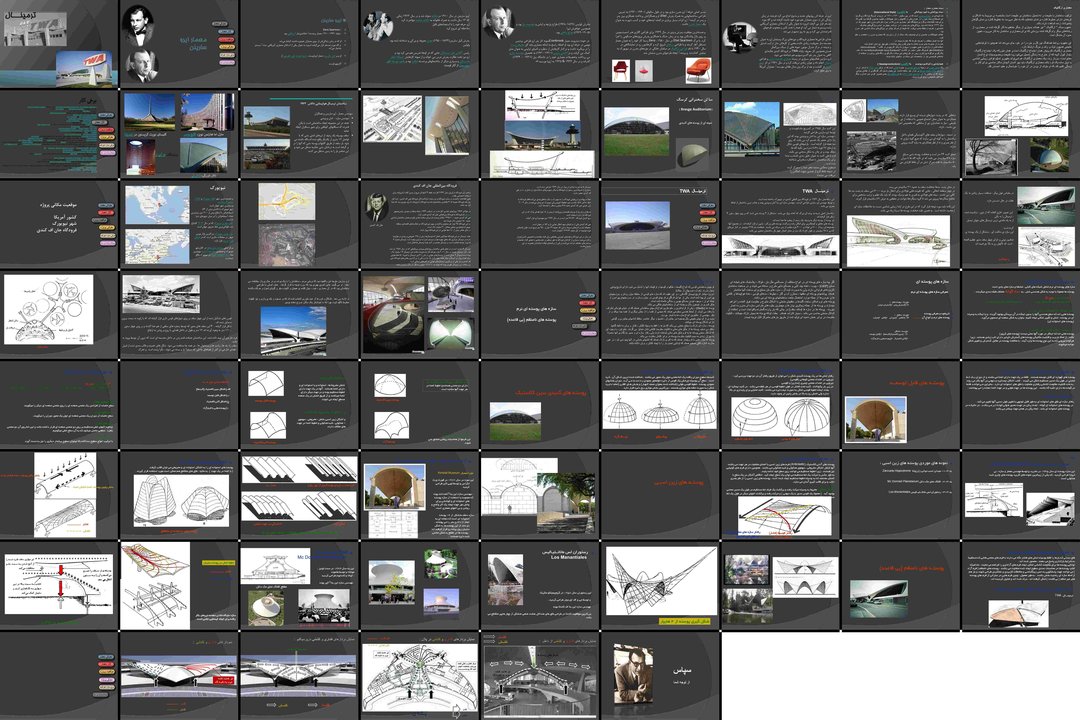
Task: Open the slide with hyperbolic paraboloid wireframe
Action: tap(660, 585)
